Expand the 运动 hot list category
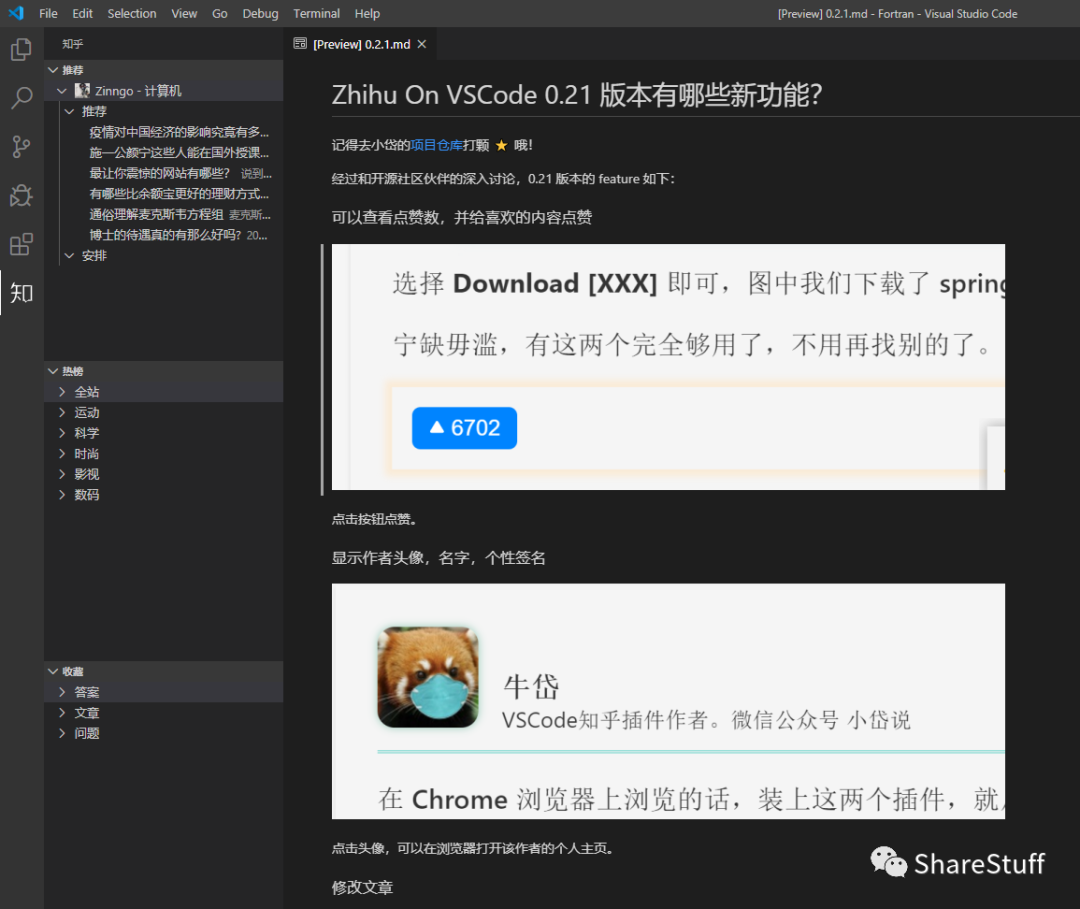This screenshot has width=1080, height=909. tap(164, 412)
